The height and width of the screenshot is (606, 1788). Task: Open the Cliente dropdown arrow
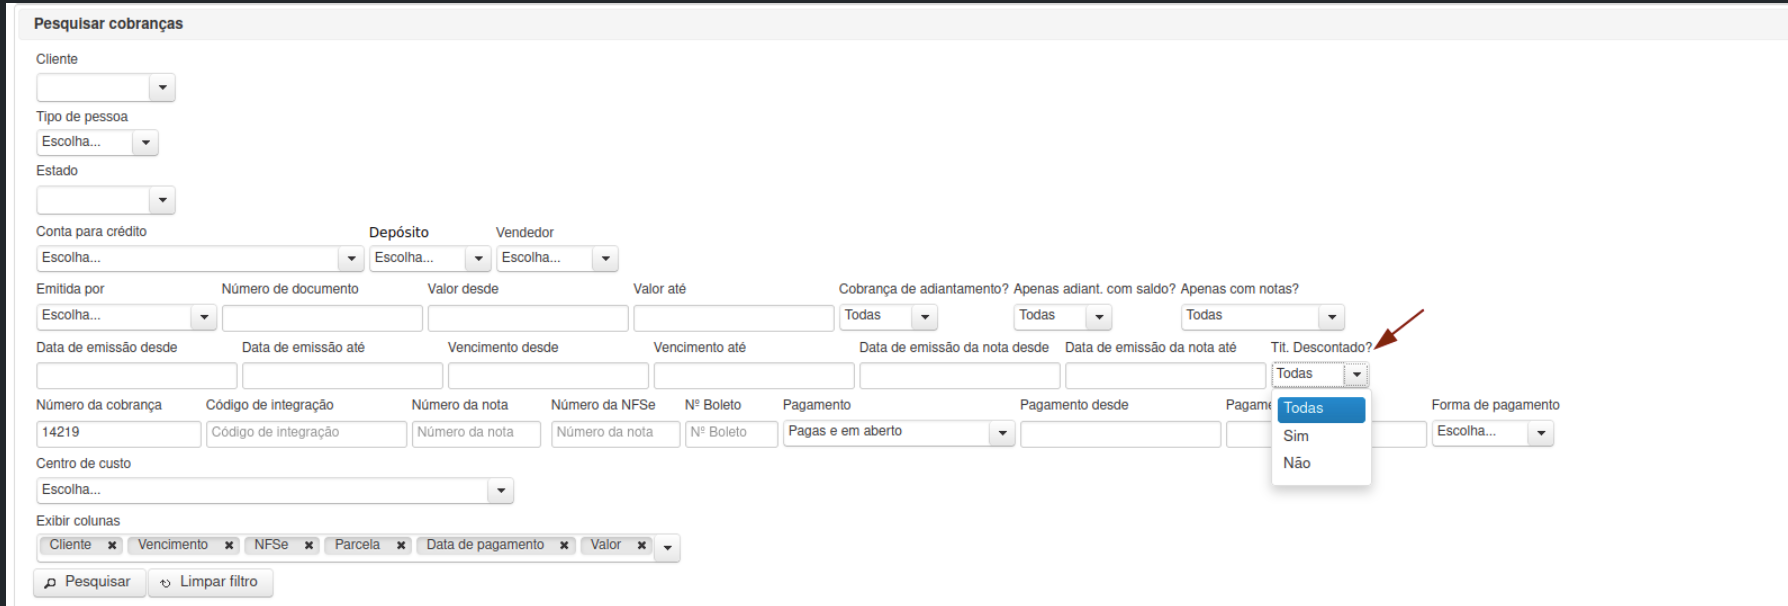point(162,88)
